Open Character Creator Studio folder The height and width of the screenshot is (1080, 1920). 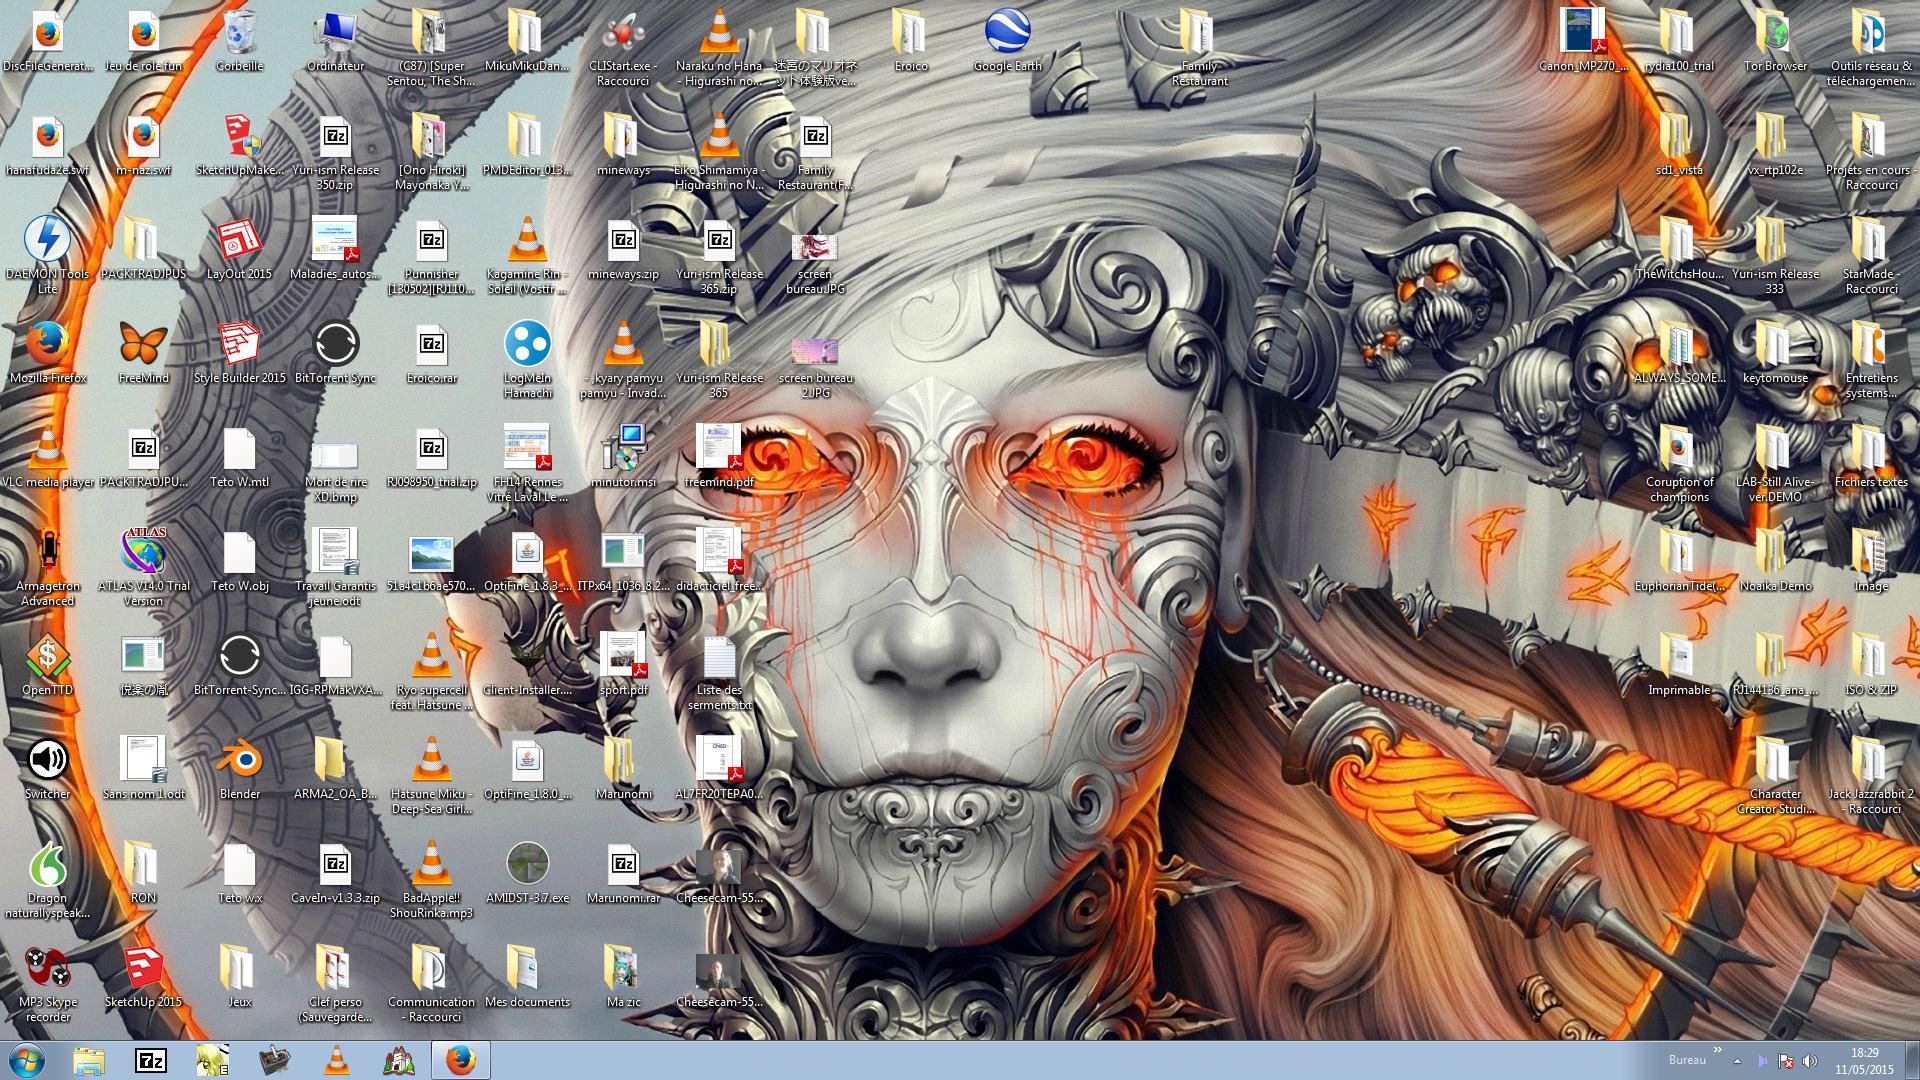point(1775,775)
